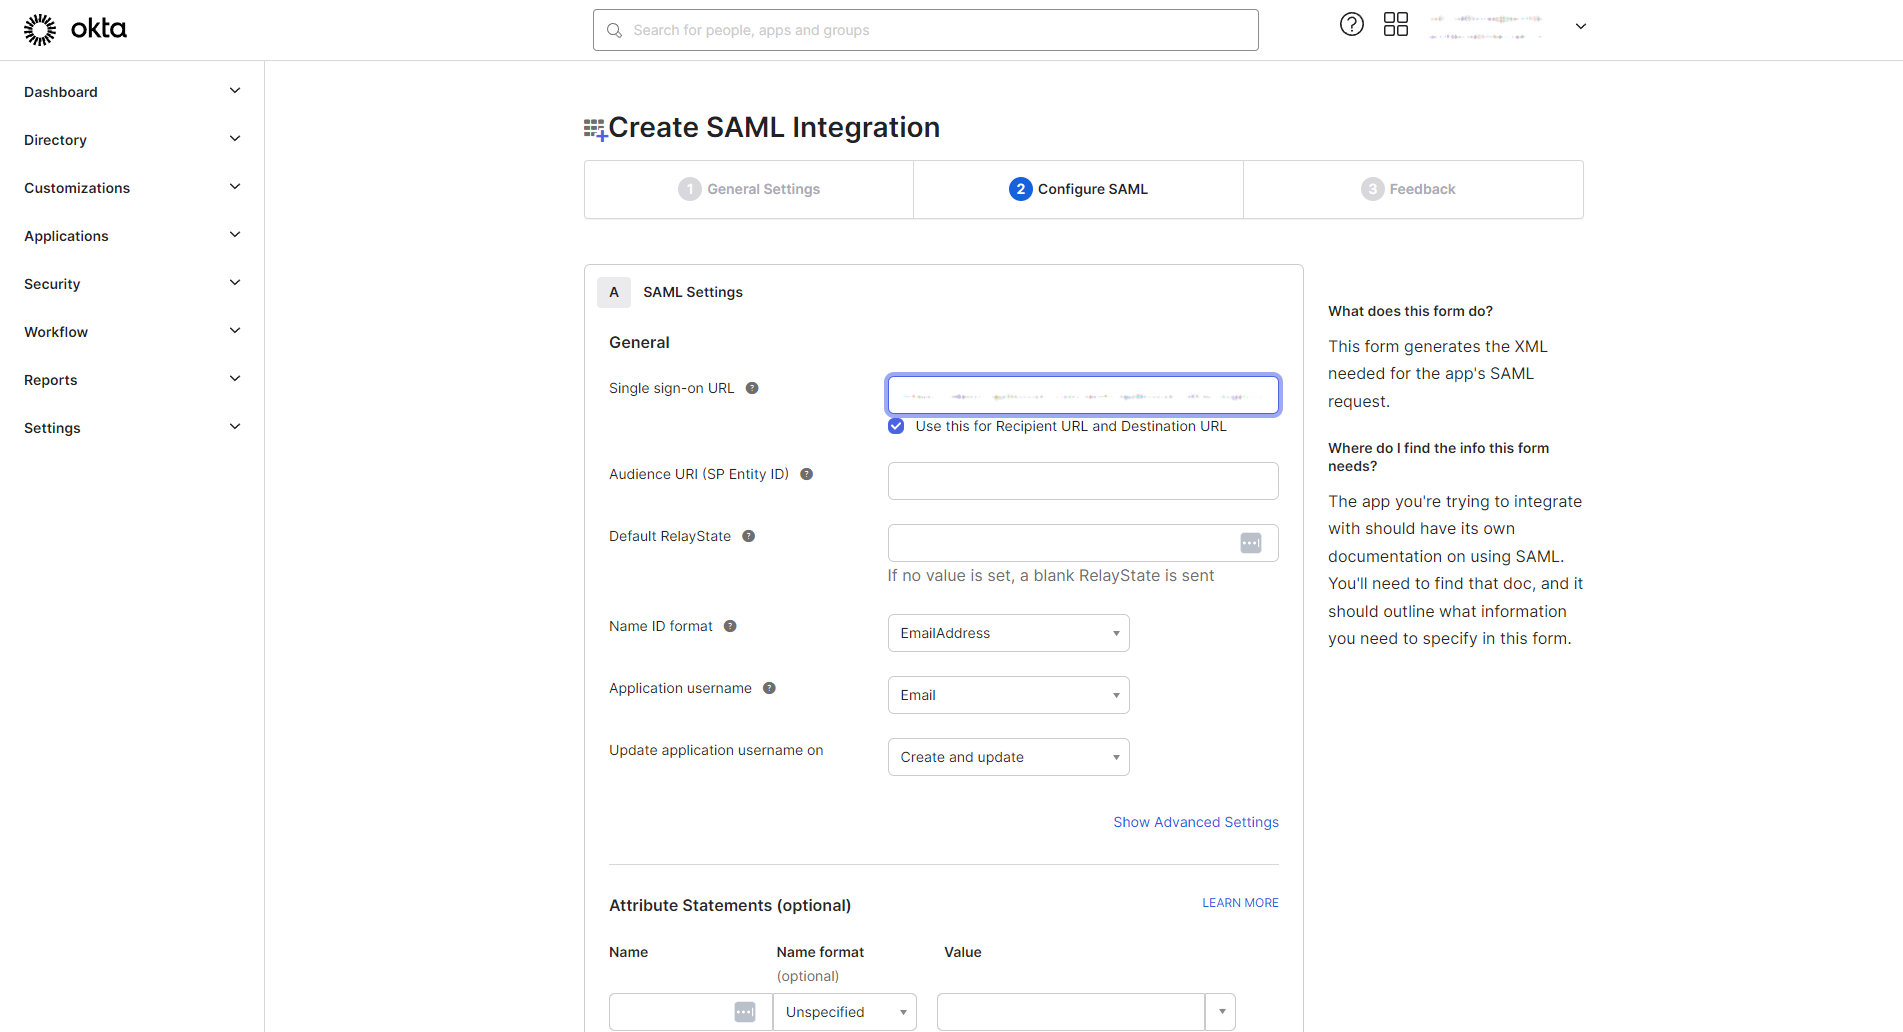1903x1032 pixels.
Task: Focus the attribute Value input field
Action: tap(1070, 1012)
